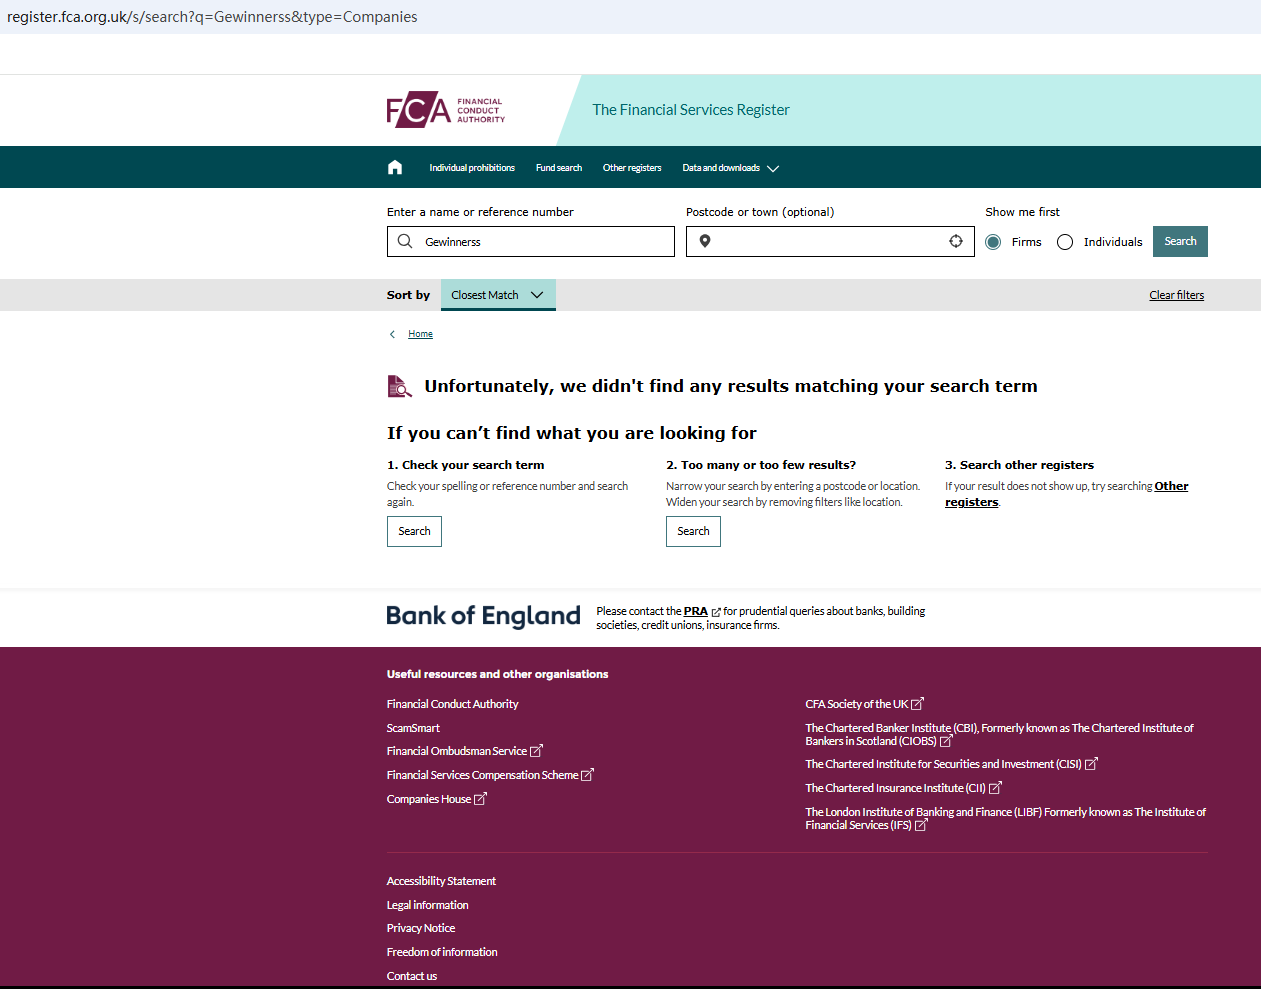
Task: Click the back chevron beside Home breadcrumb
Action: tap(392, 334)
